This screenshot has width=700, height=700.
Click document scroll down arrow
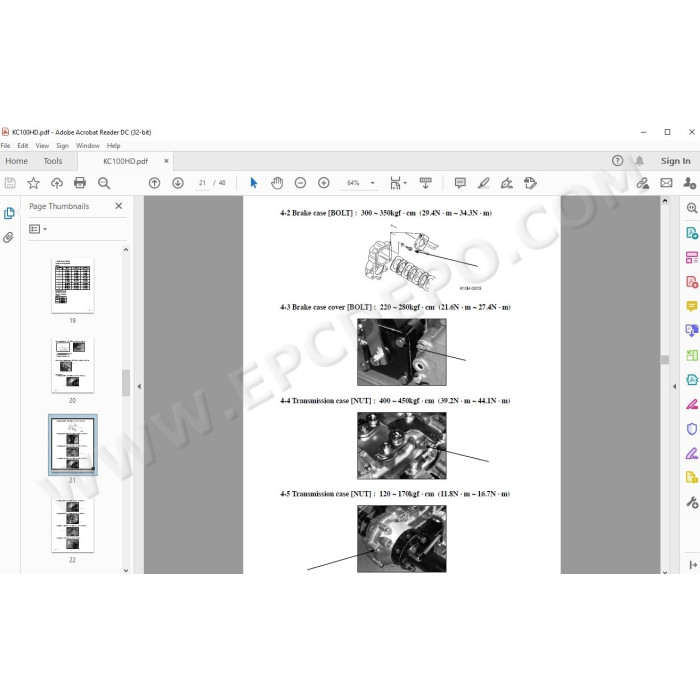tap(665, 572)
